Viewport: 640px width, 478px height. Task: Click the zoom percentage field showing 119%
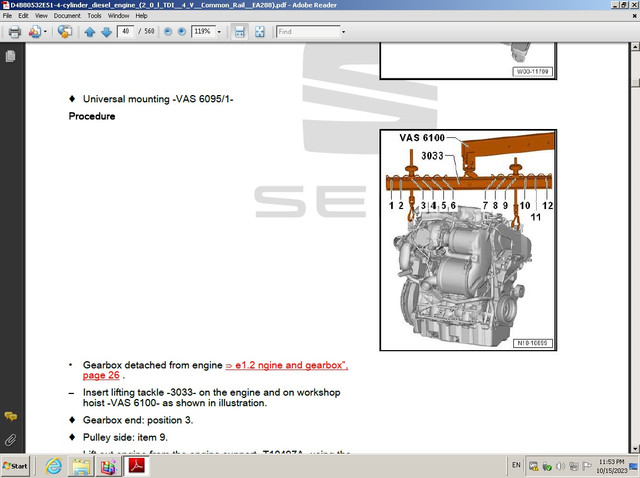click(203, 31)
